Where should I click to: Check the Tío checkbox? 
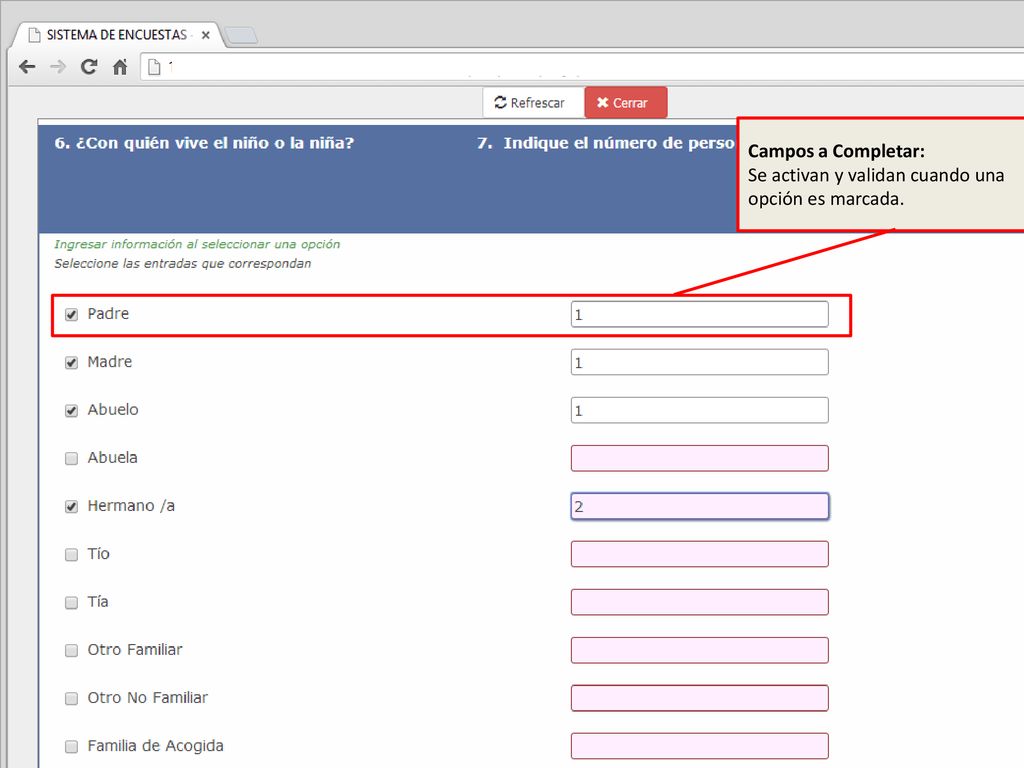point(72,554)
